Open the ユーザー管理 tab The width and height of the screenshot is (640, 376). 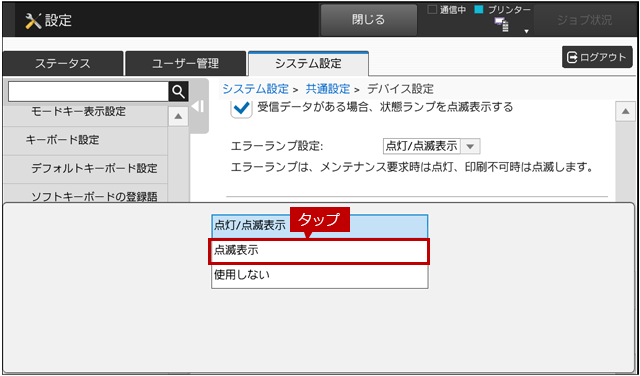point(185,64)
